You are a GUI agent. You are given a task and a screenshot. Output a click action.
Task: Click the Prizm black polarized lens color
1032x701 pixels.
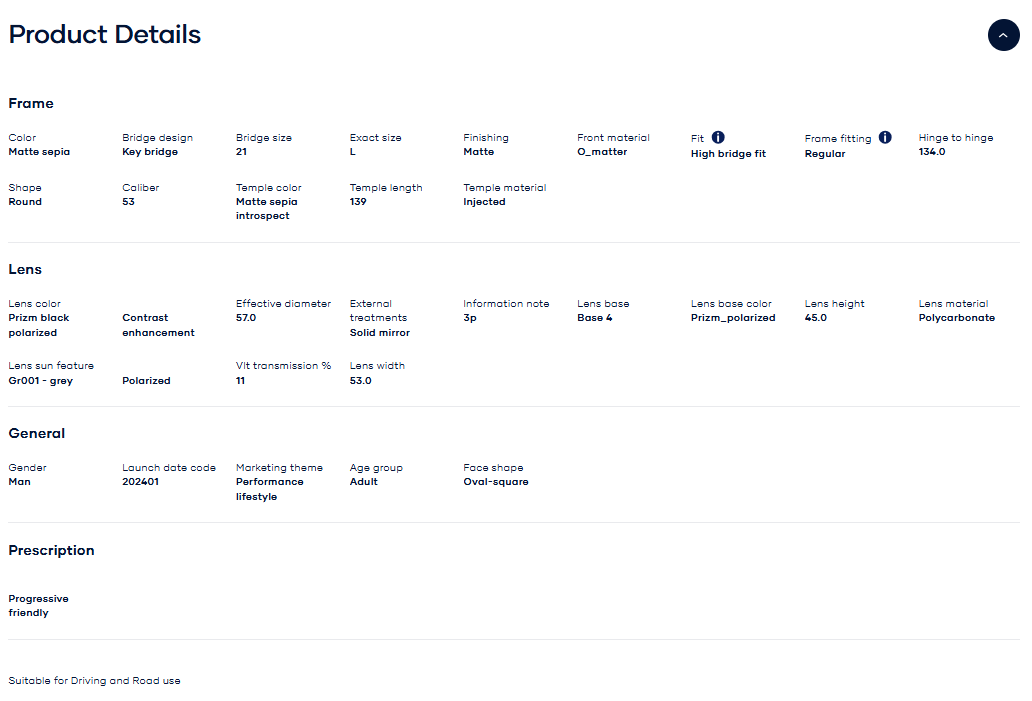[39, 325]
